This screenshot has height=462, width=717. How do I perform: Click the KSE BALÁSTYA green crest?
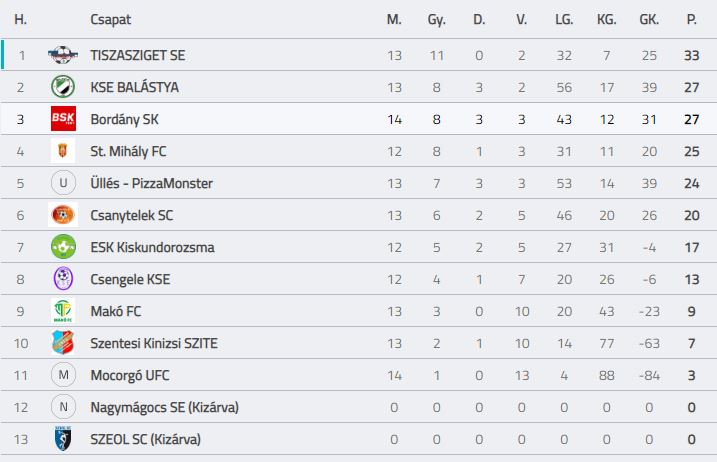[63, 87]
